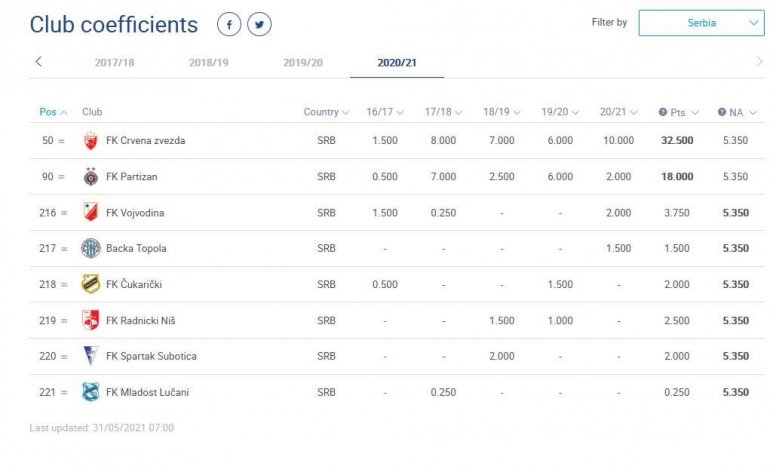
Task: Click the next seasons right arrow
Action: (x=759, y=62)
